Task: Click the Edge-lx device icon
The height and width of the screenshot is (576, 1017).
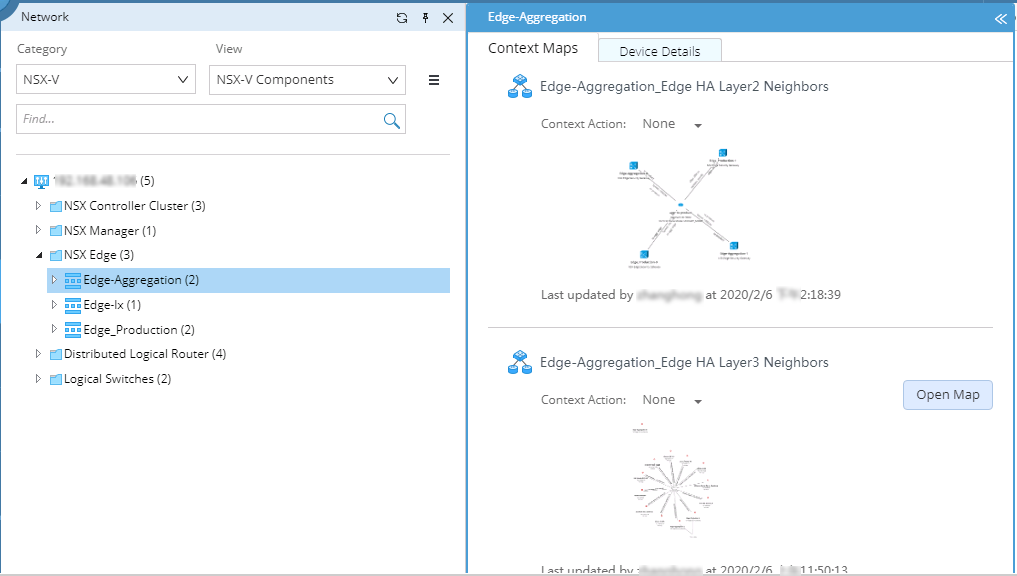Action: click(73, 305)
